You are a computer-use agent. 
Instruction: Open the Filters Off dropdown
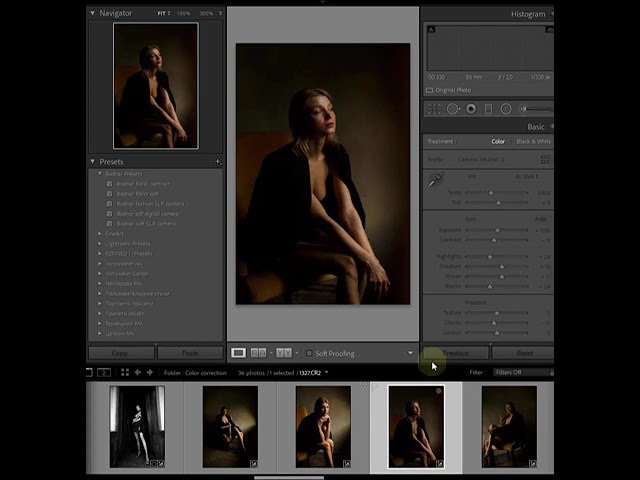pyautogui.click(x=521, y=372)
